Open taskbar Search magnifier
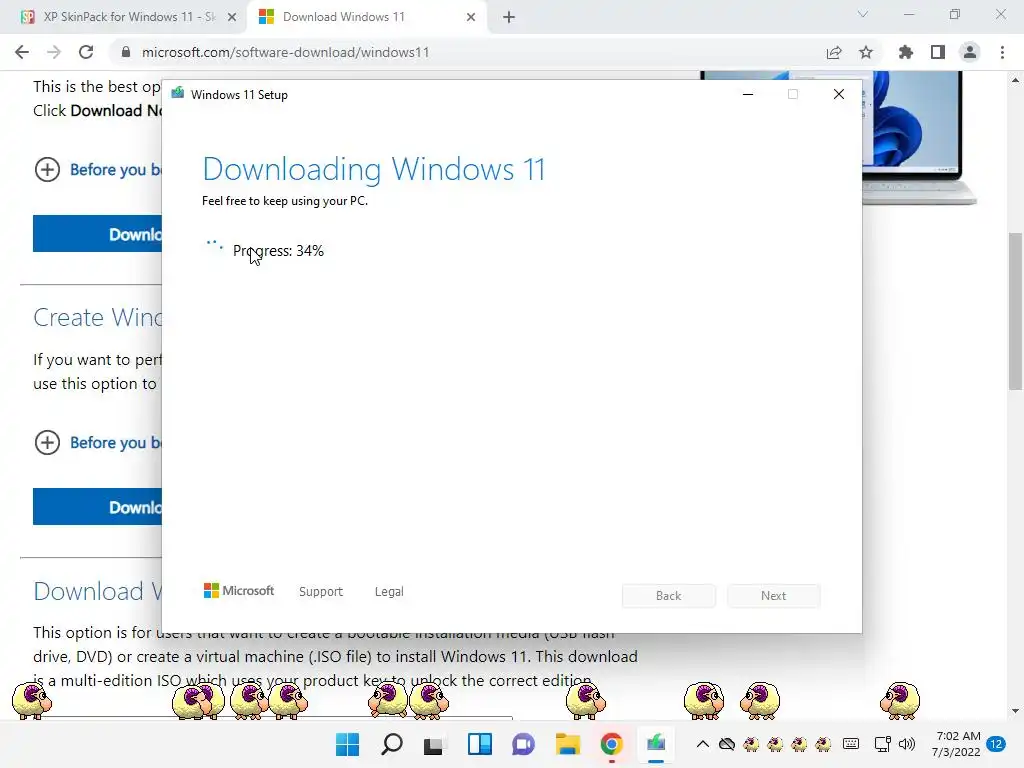This screenshot has height=768, width=1024. click(392, 744)
